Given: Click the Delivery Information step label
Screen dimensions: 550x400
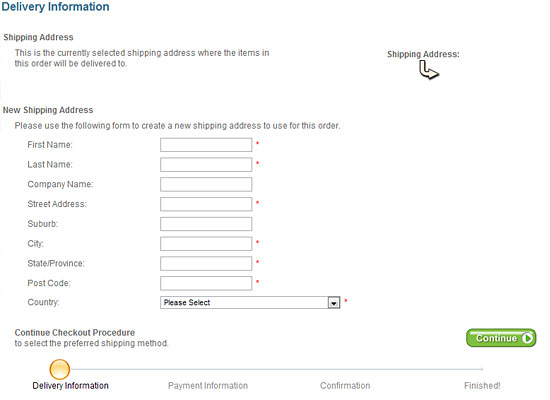Looking at the screenshot, I should [71, 386].
